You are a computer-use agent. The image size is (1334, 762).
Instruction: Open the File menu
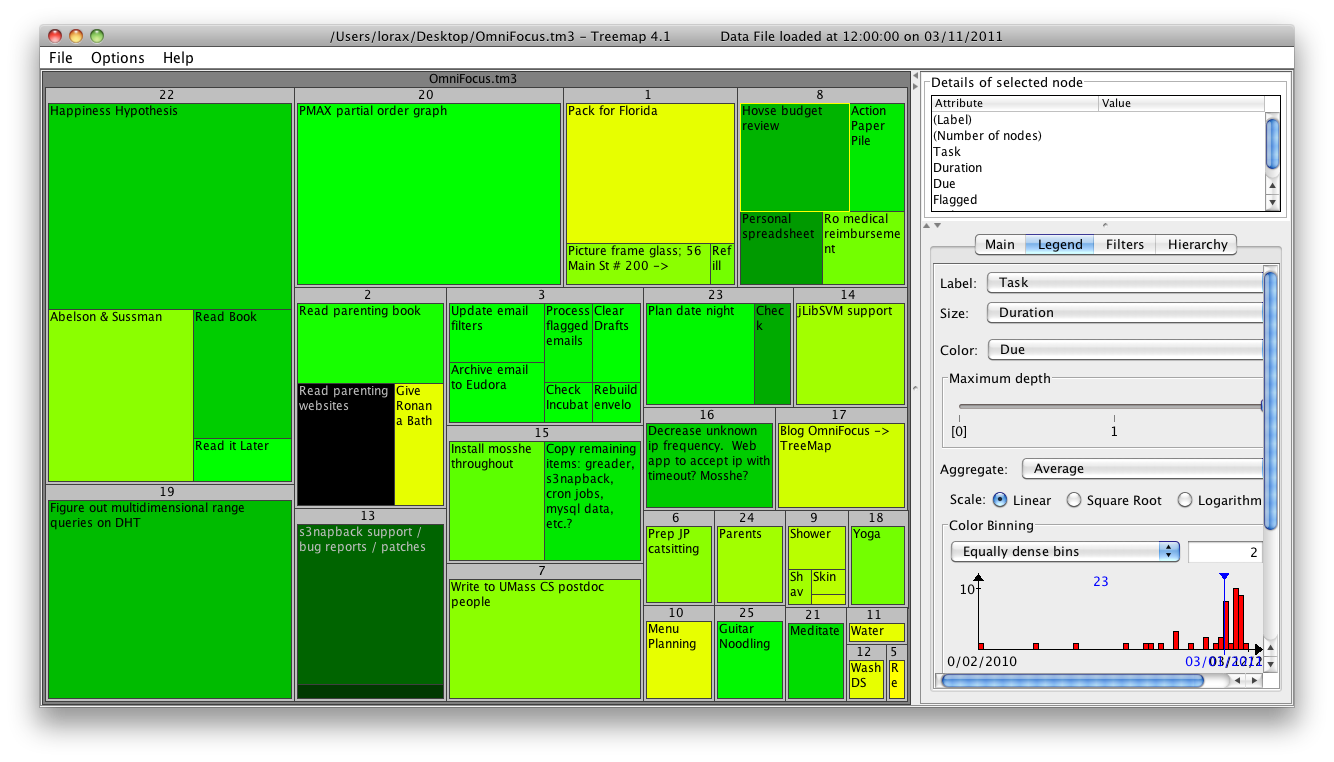pos(61,58)
